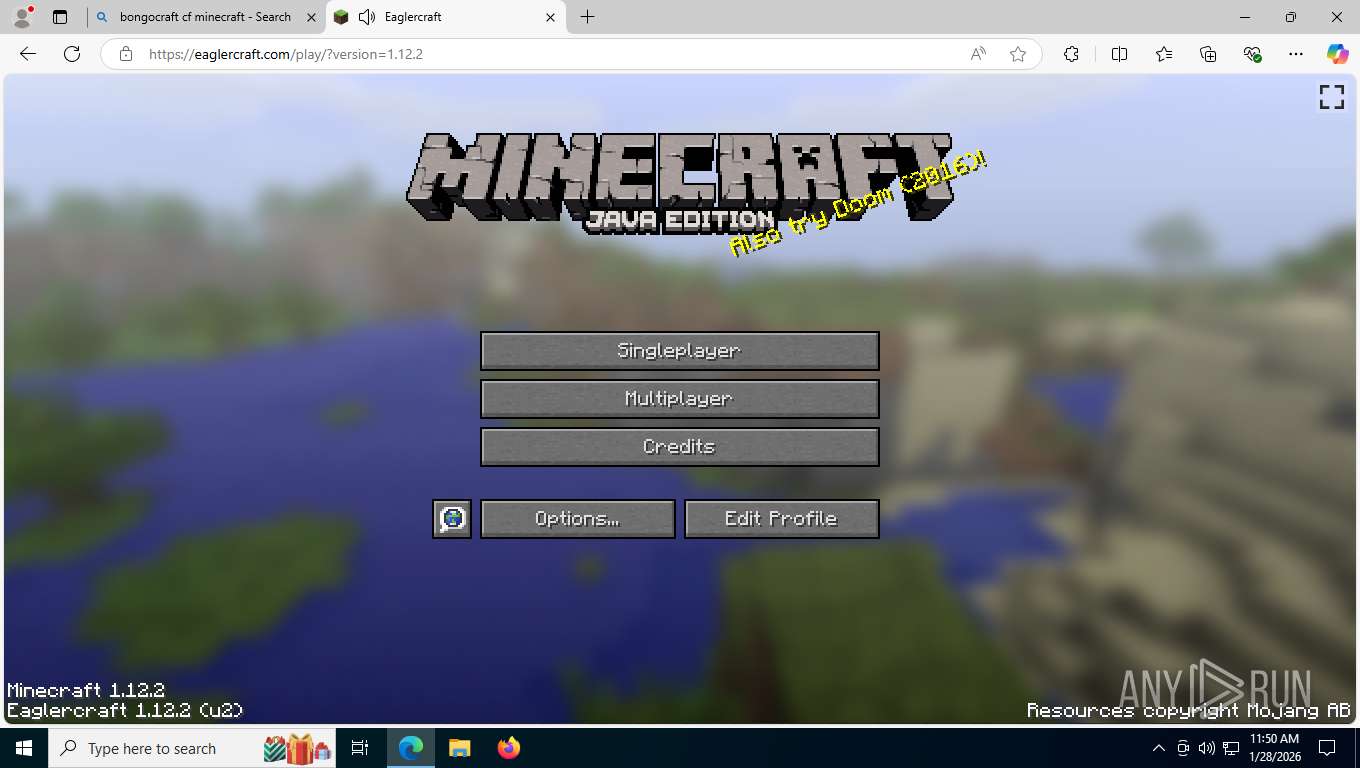Launch Copilot sidebar
The height and width of the screenshot is (768, 1360).
tap(1338, 54)
